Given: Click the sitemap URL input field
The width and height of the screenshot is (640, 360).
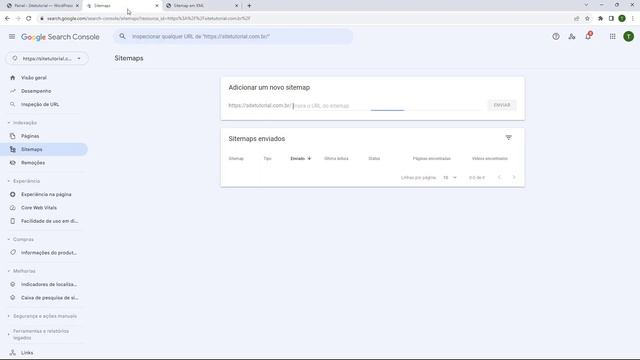Looking at the screenshot, I should tap(388, 106).
